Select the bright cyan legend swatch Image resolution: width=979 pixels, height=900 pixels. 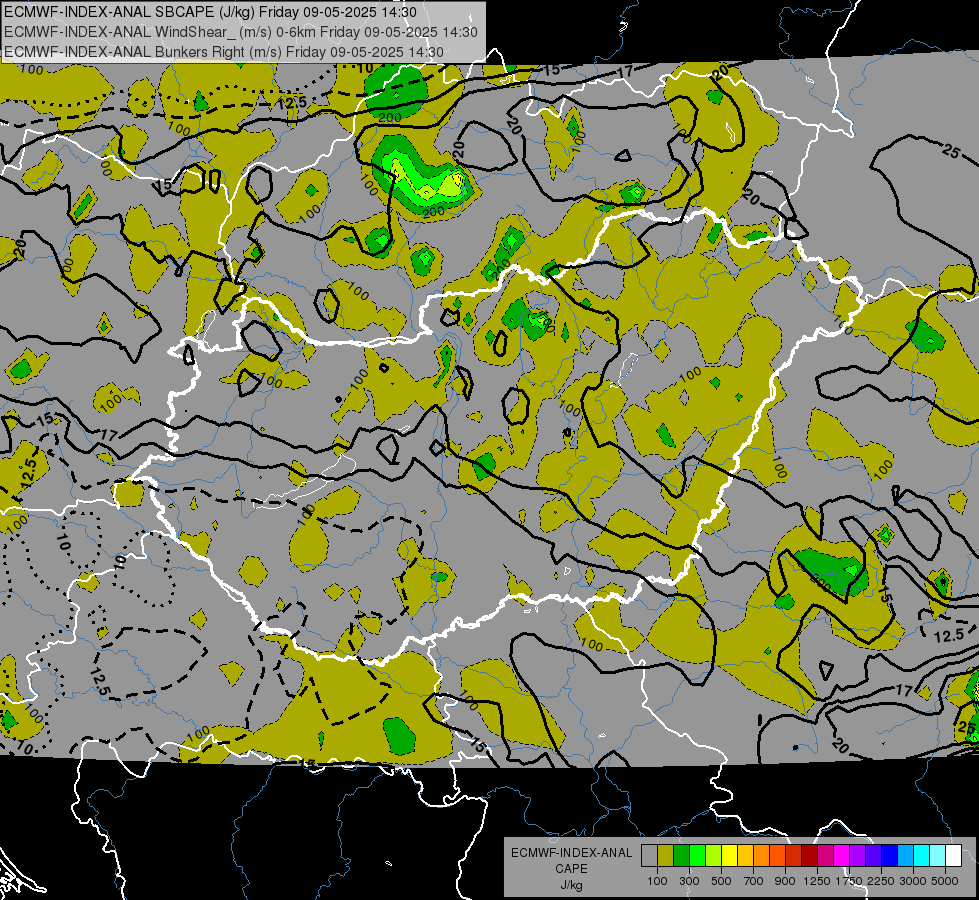point(922,856)
